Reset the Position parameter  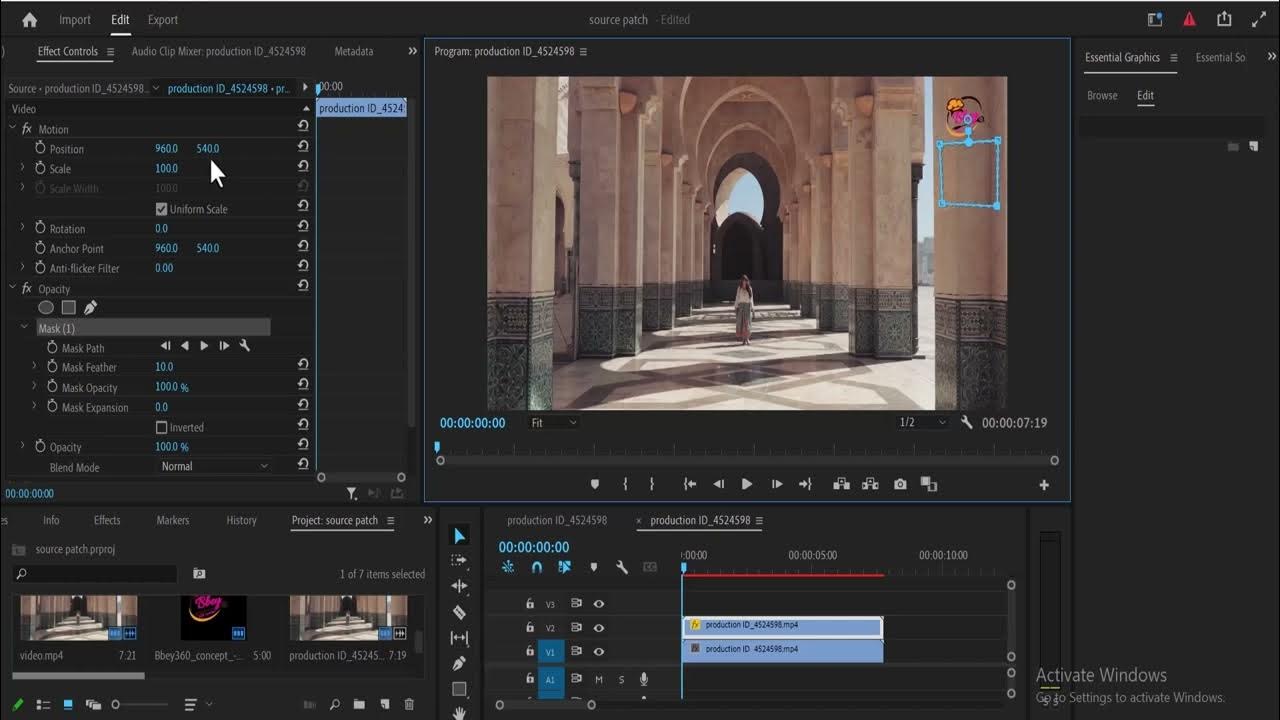tap(302, 148)
